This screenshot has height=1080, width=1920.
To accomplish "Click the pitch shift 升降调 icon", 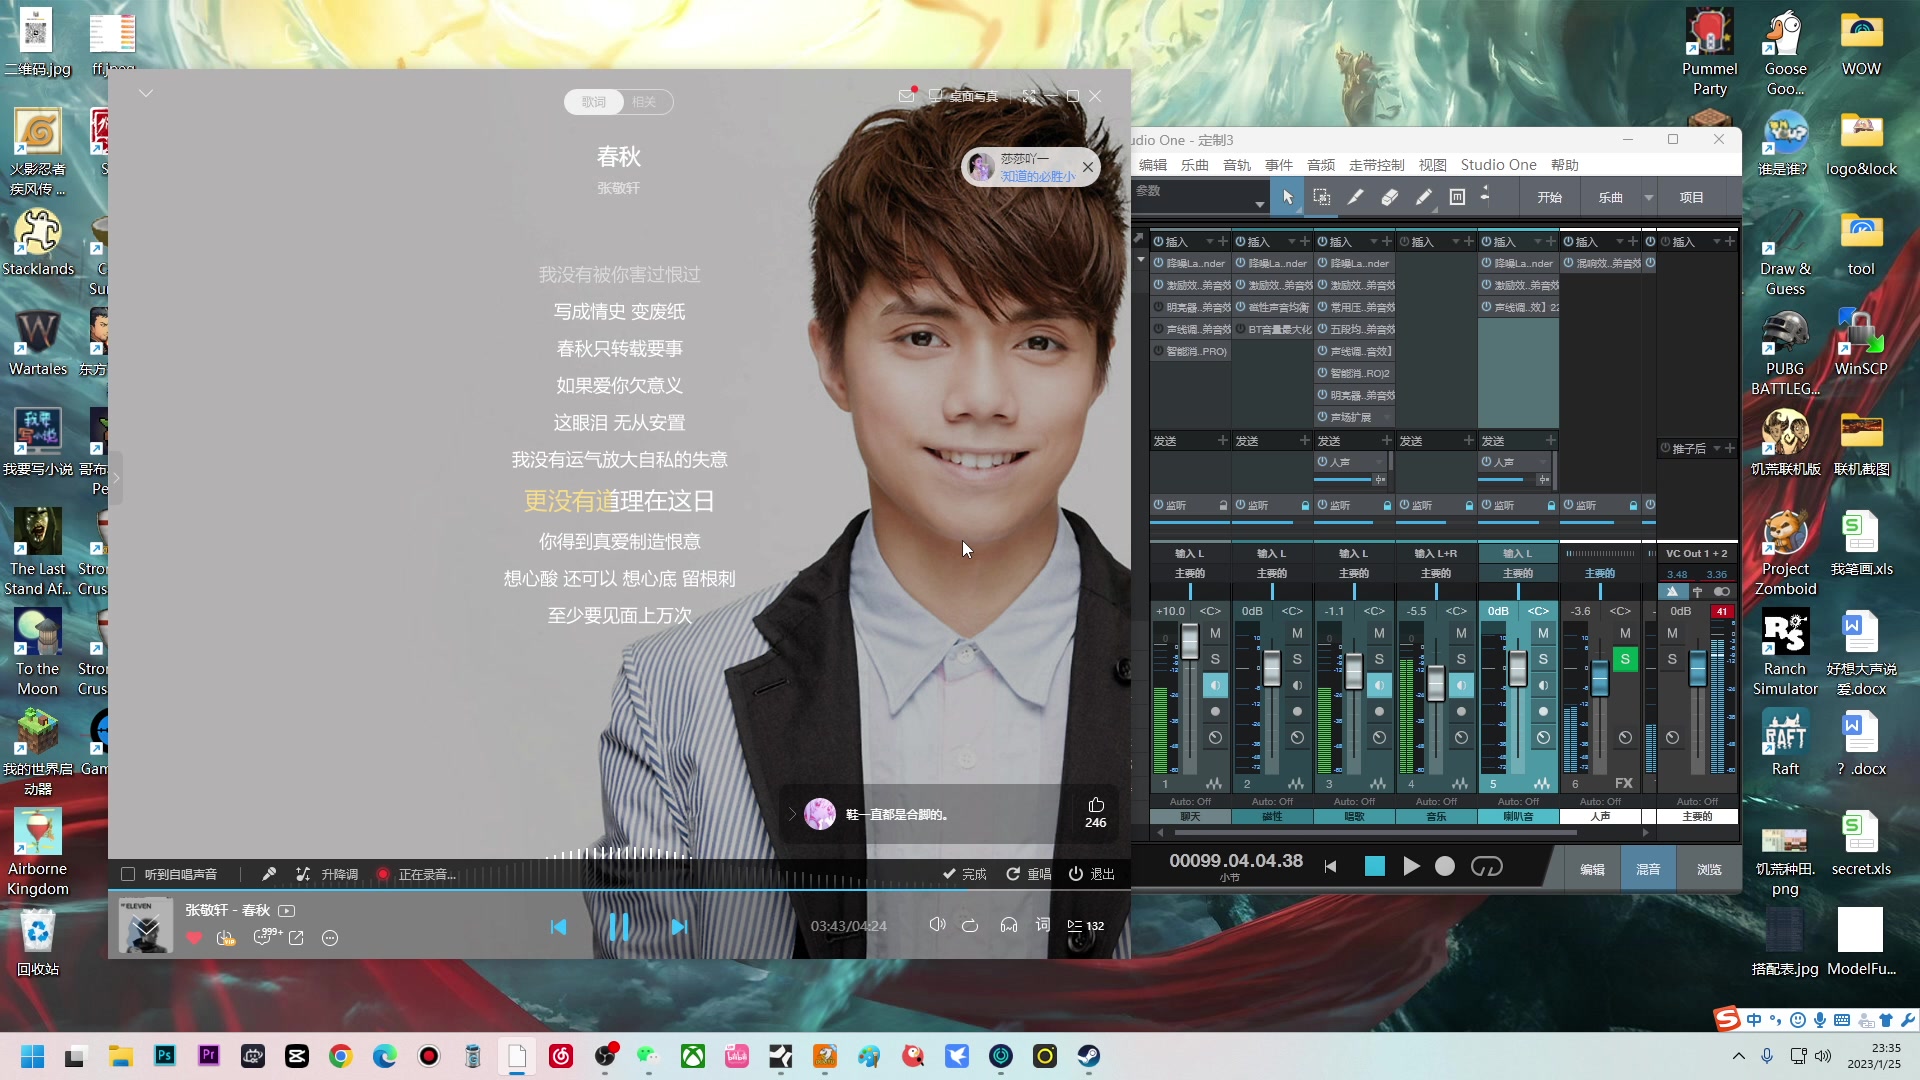I will click(x=303, y=874).
